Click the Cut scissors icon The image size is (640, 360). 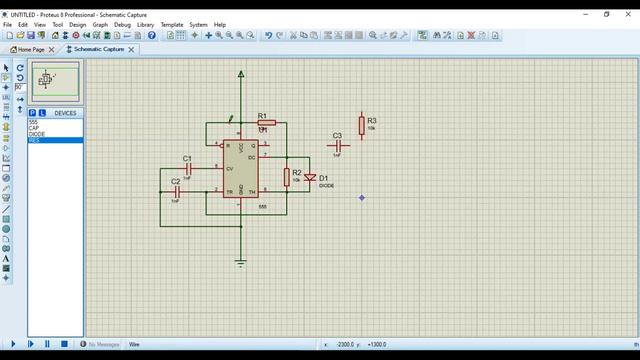pyautogui.click(x=293, y=36)
